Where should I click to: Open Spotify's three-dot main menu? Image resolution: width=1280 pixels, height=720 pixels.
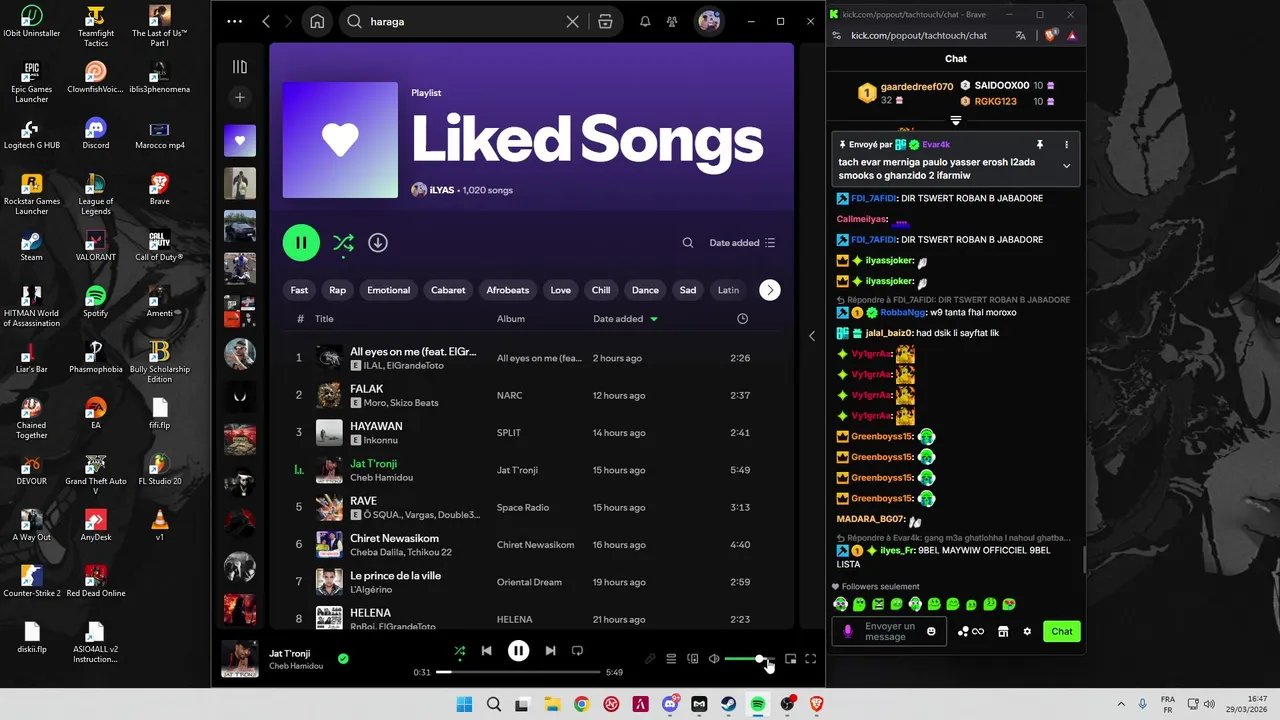click(234, 21)
